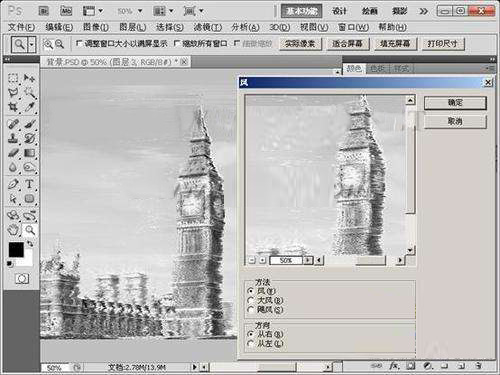Open the 编辑 menu

click(x=59, y=27)
